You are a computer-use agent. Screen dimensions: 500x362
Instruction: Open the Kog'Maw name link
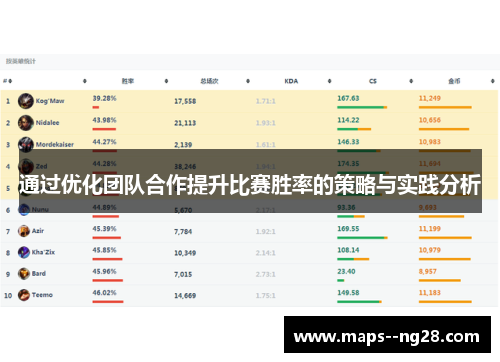click(x=50, y=101)
